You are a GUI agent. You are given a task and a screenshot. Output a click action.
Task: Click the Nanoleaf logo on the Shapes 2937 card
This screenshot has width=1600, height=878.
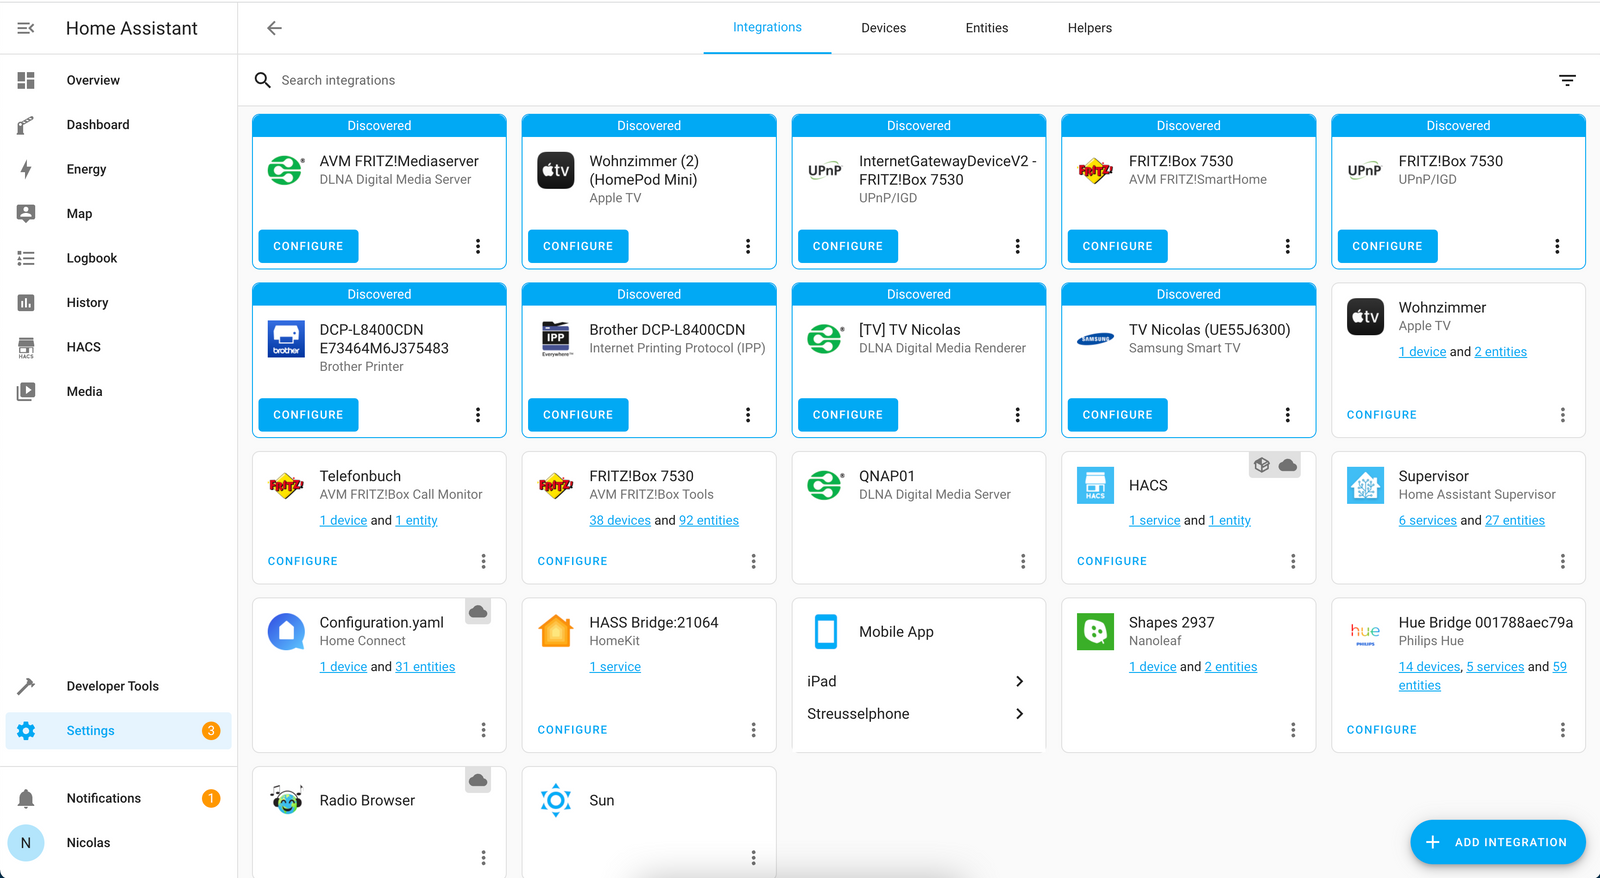point(1095,632)
